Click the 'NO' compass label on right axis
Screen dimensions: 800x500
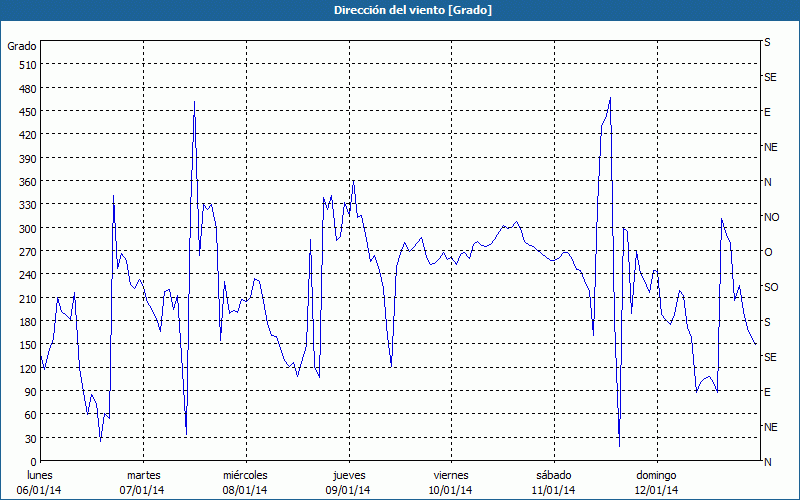(771, 217)
